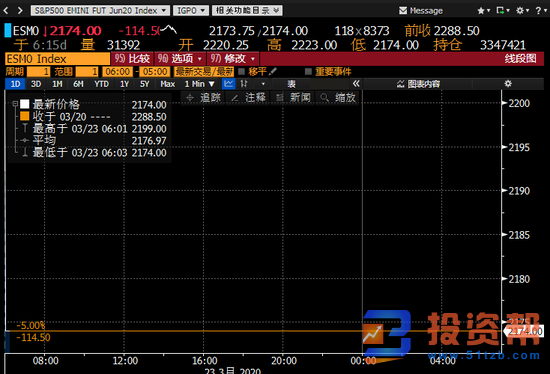The width and height of the screenshot is (550, 374).
Task: Switch to the YTD range tab
Action: (x=101, y=84)
